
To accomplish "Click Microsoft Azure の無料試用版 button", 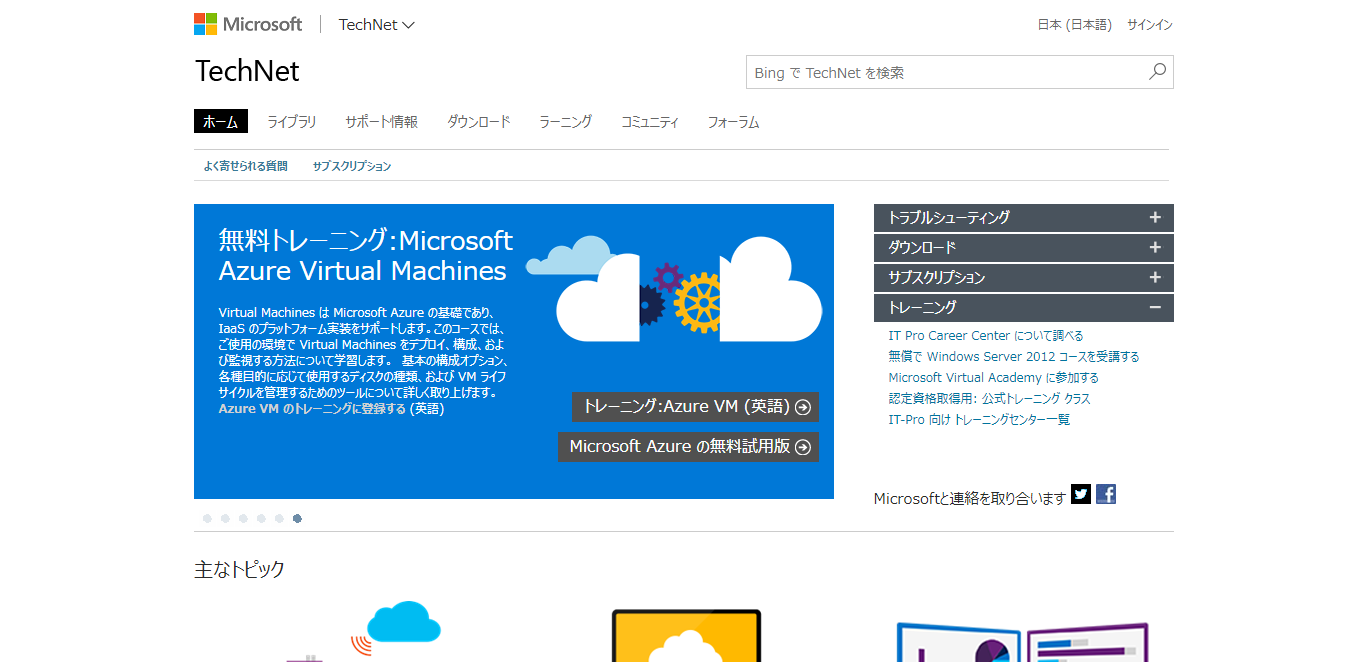I will tap(689, 447).
